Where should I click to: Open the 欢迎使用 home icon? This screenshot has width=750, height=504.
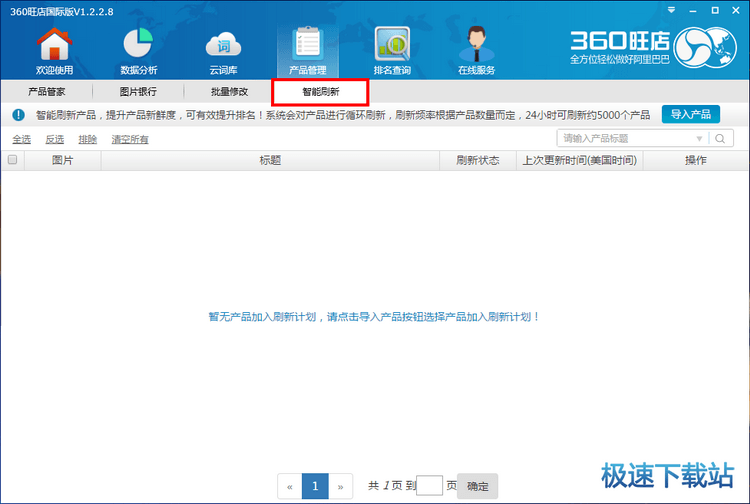pos(55,51)
